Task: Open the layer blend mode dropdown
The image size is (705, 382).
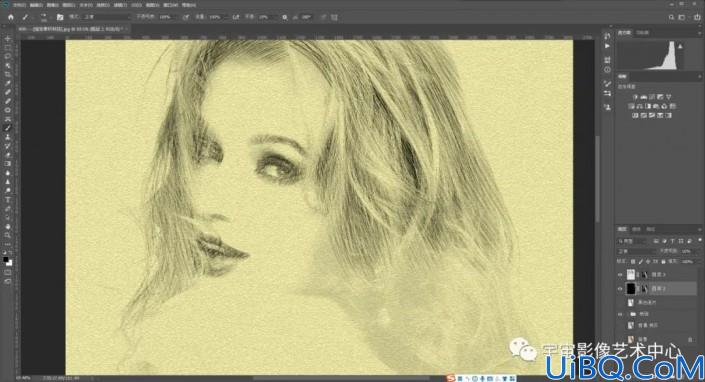Action: (637, 251)
